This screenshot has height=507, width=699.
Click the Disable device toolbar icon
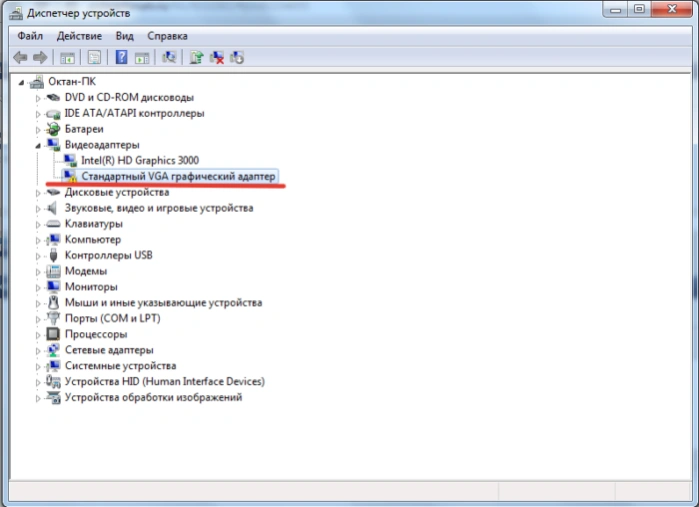(x=237, y=58)
